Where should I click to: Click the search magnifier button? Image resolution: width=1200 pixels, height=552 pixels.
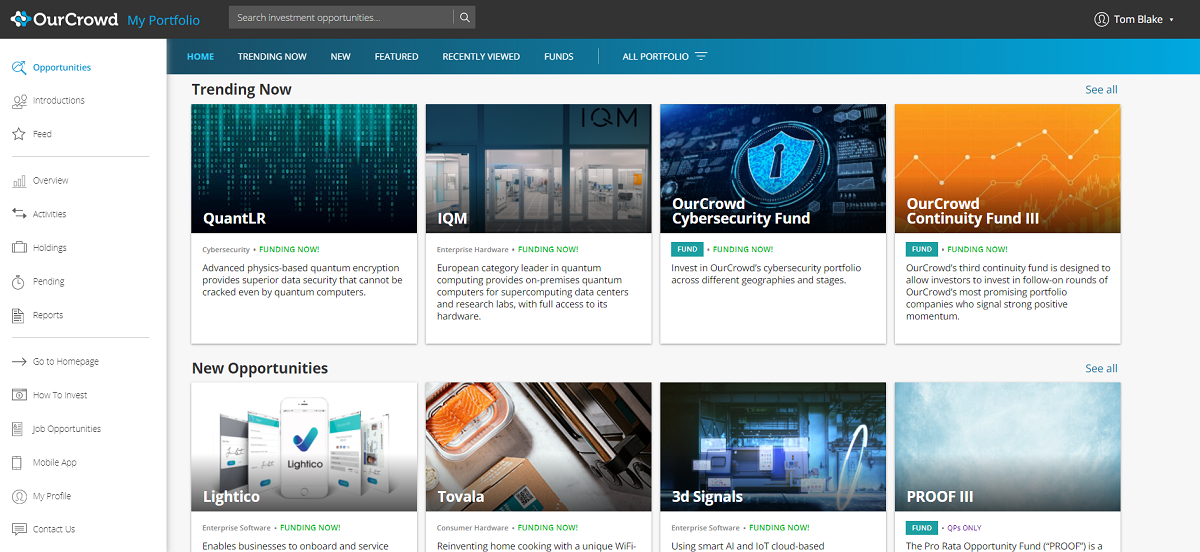click(464, 18)
